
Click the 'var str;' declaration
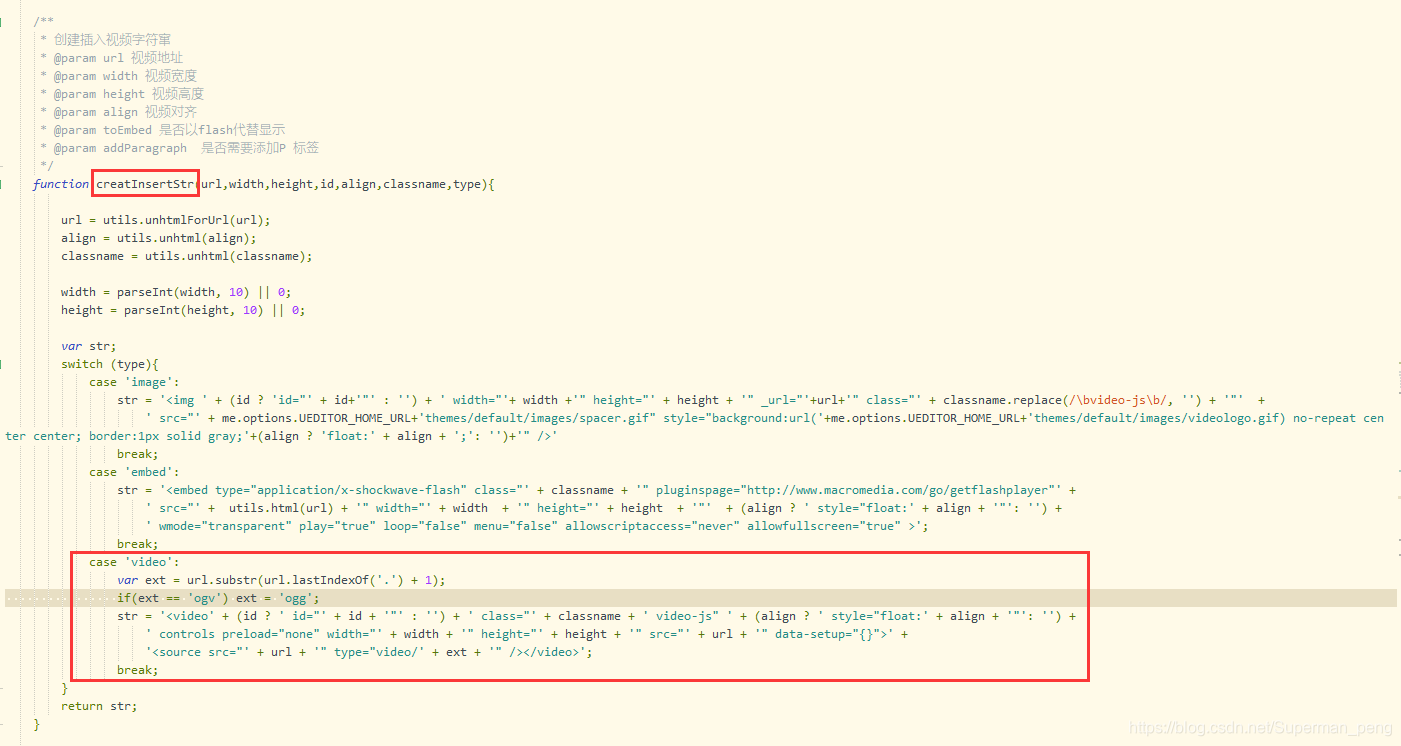point(89,346)
